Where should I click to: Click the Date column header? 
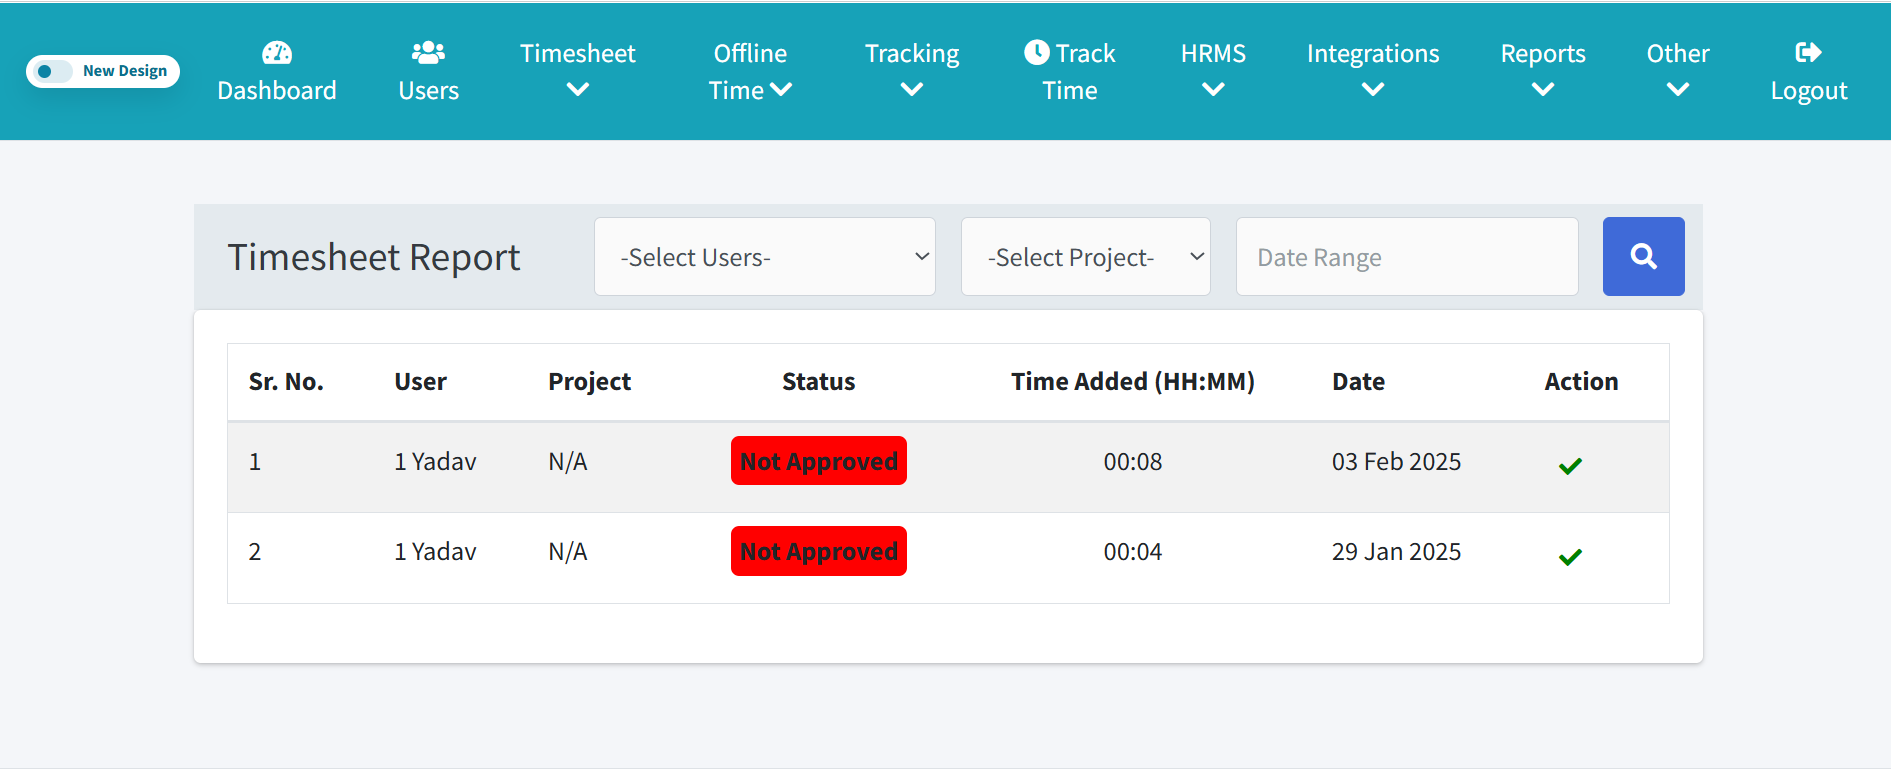click(x=1358, y=382)
